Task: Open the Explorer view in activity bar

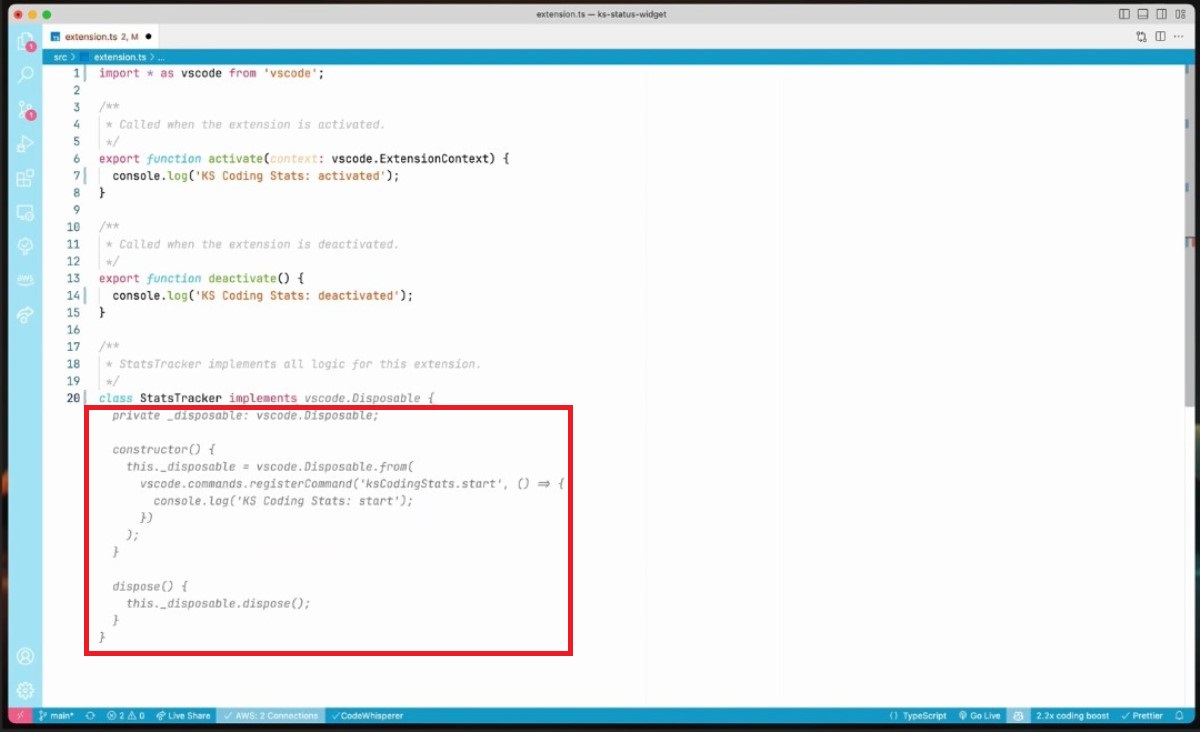Action: 26,42
